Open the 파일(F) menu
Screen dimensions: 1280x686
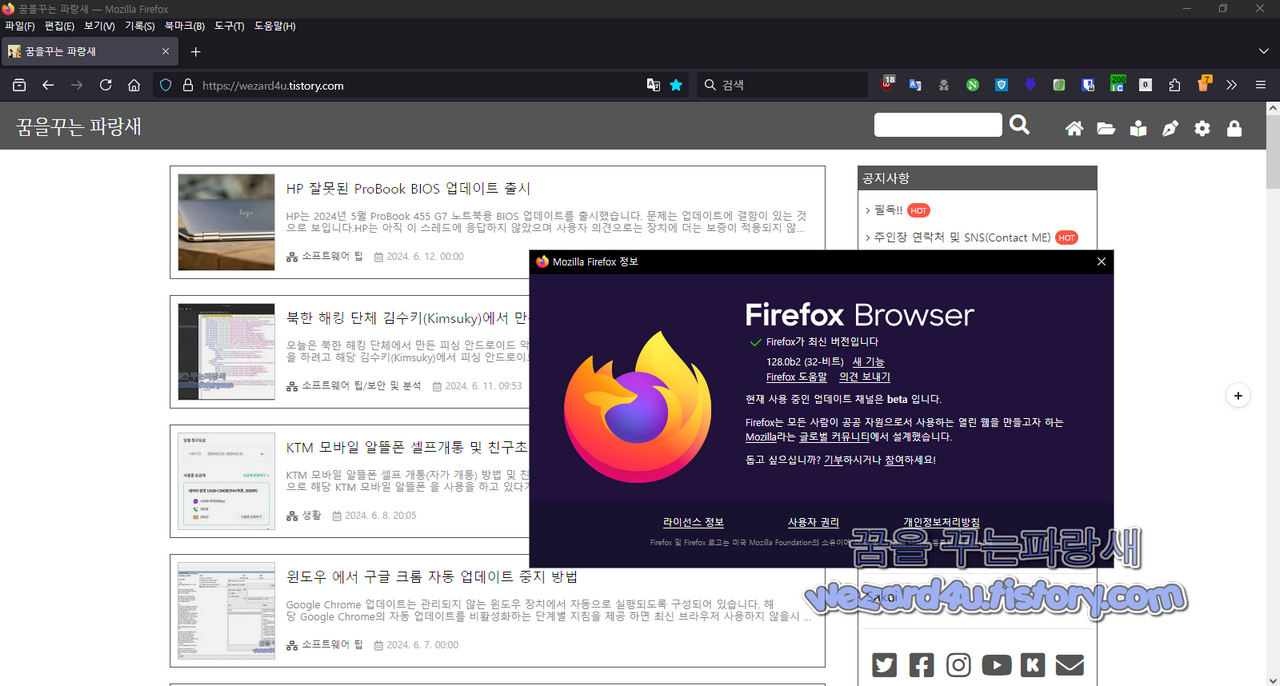[x=20, y=26]
